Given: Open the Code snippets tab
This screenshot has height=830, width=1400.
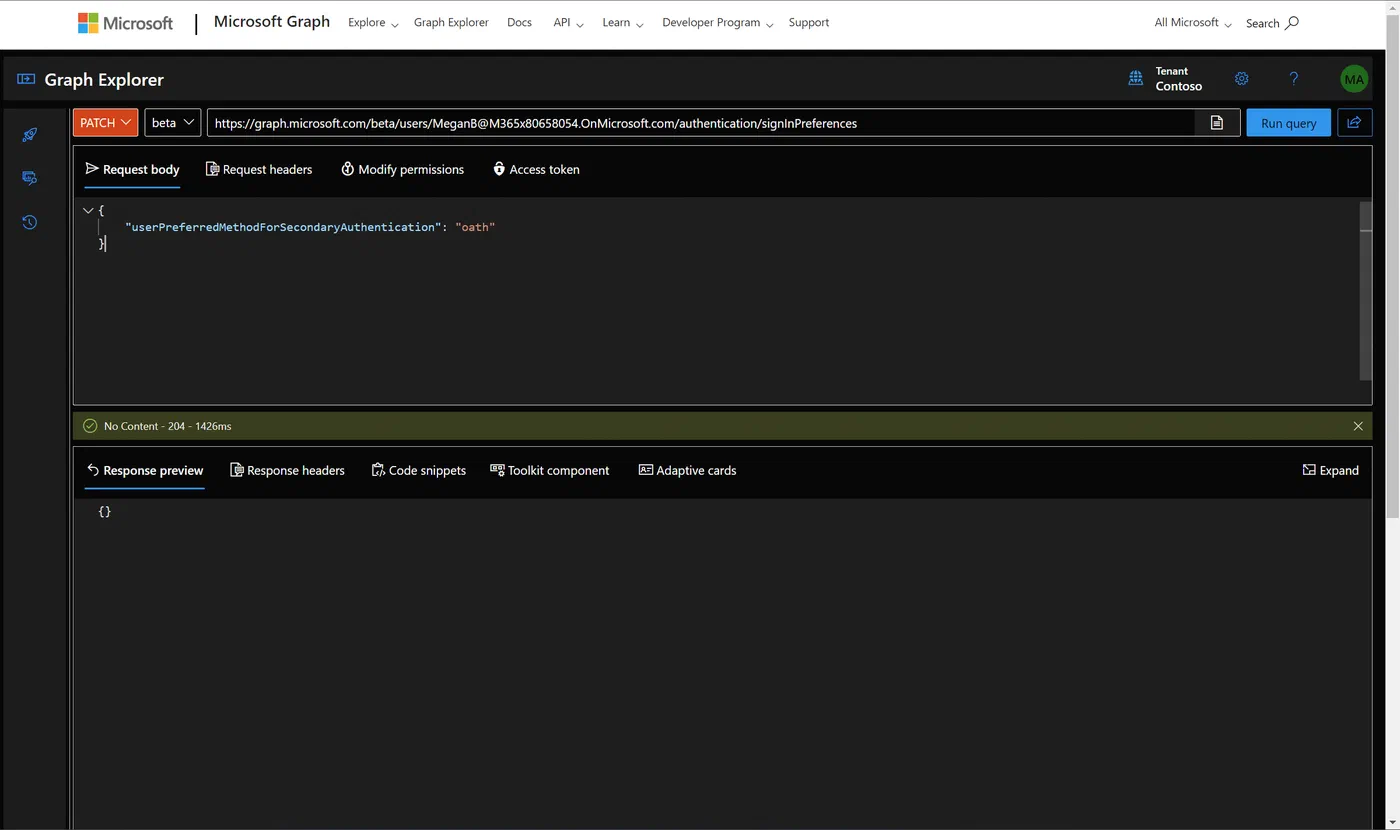Looking at the screenshot, I should coord(418,470).
